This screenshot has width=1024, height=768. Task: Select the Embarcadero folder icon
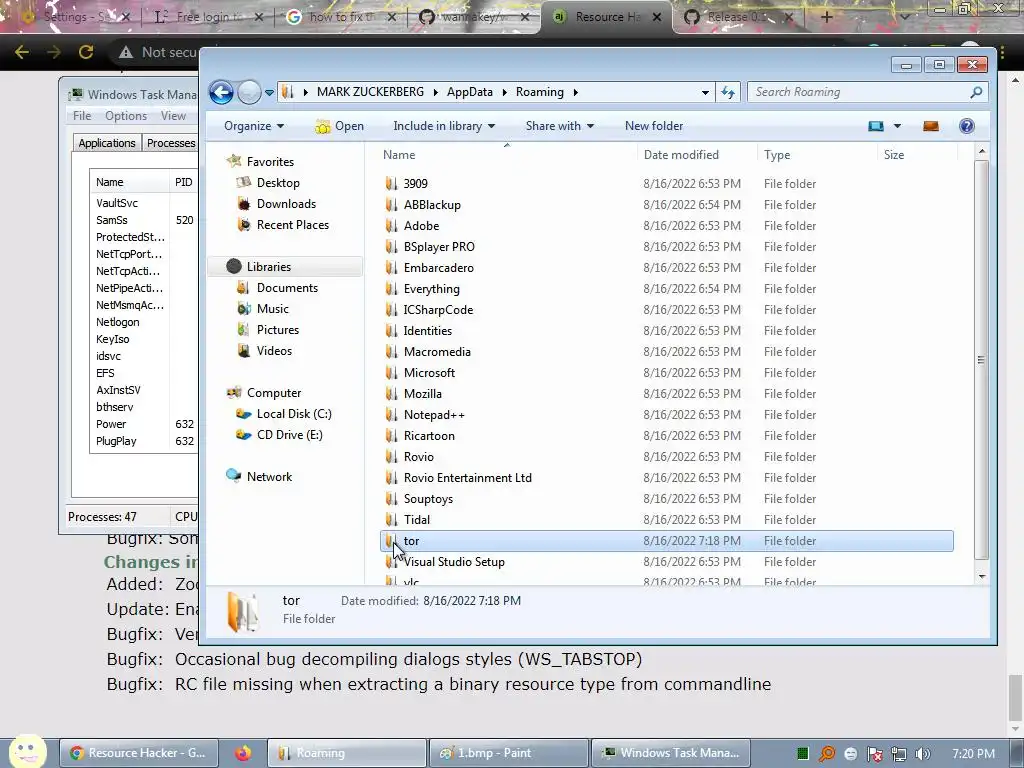[391, 268]
